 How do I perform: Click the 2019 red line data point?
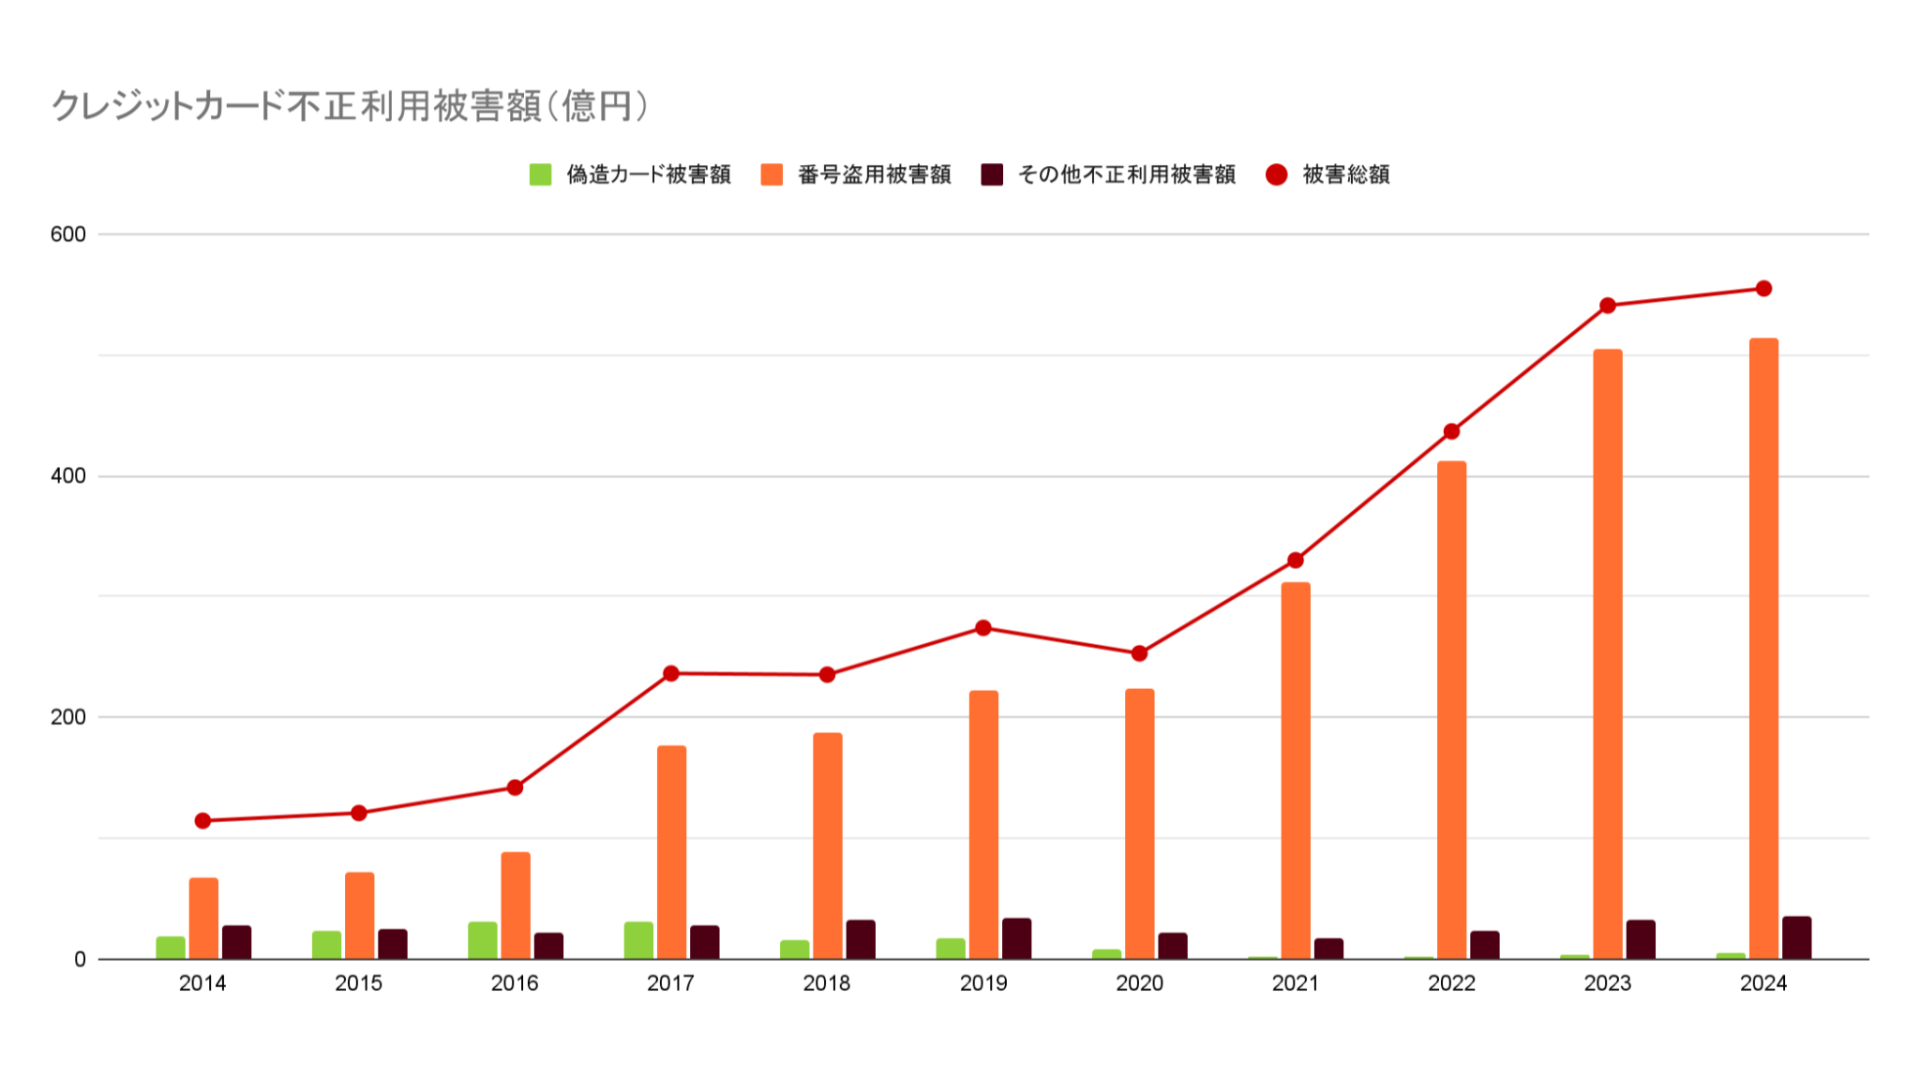[983, 628]
